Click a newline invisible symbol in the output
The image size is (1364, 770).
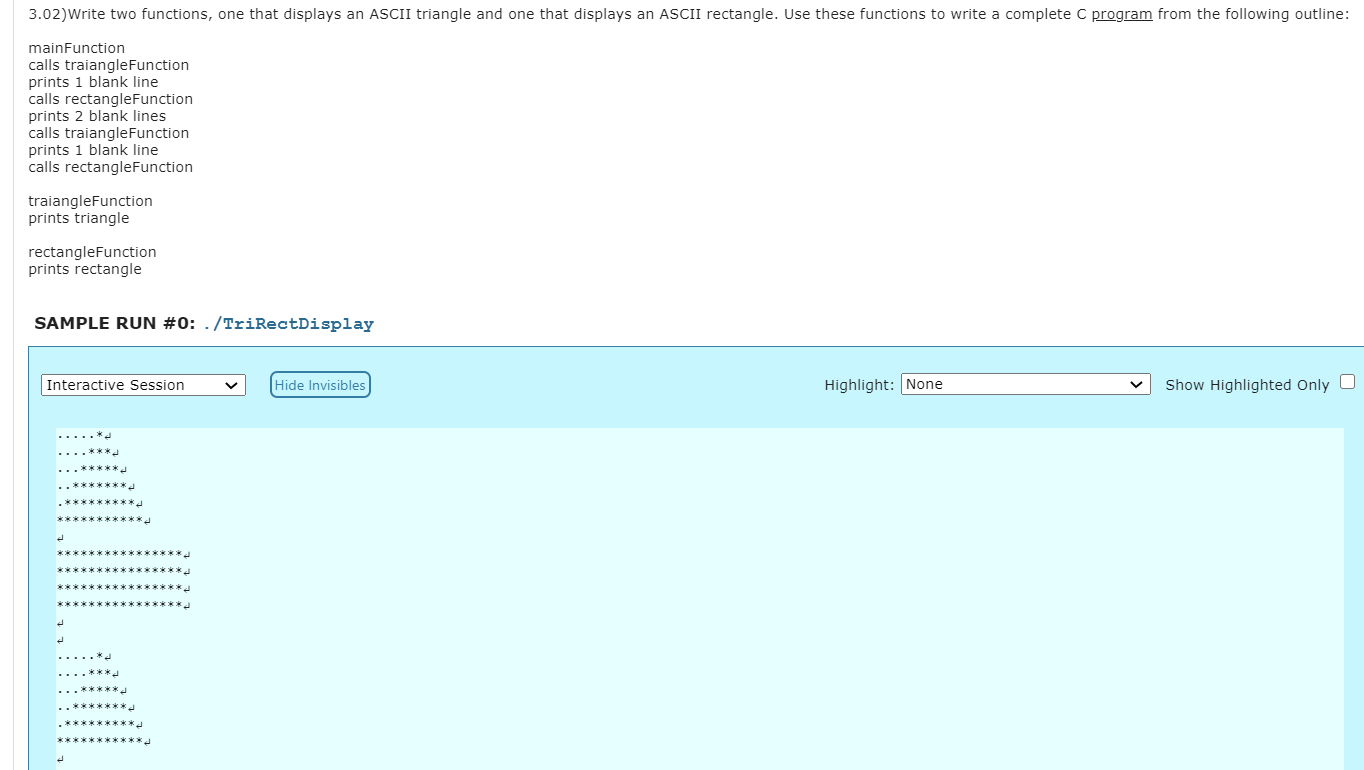coord(57,537)
